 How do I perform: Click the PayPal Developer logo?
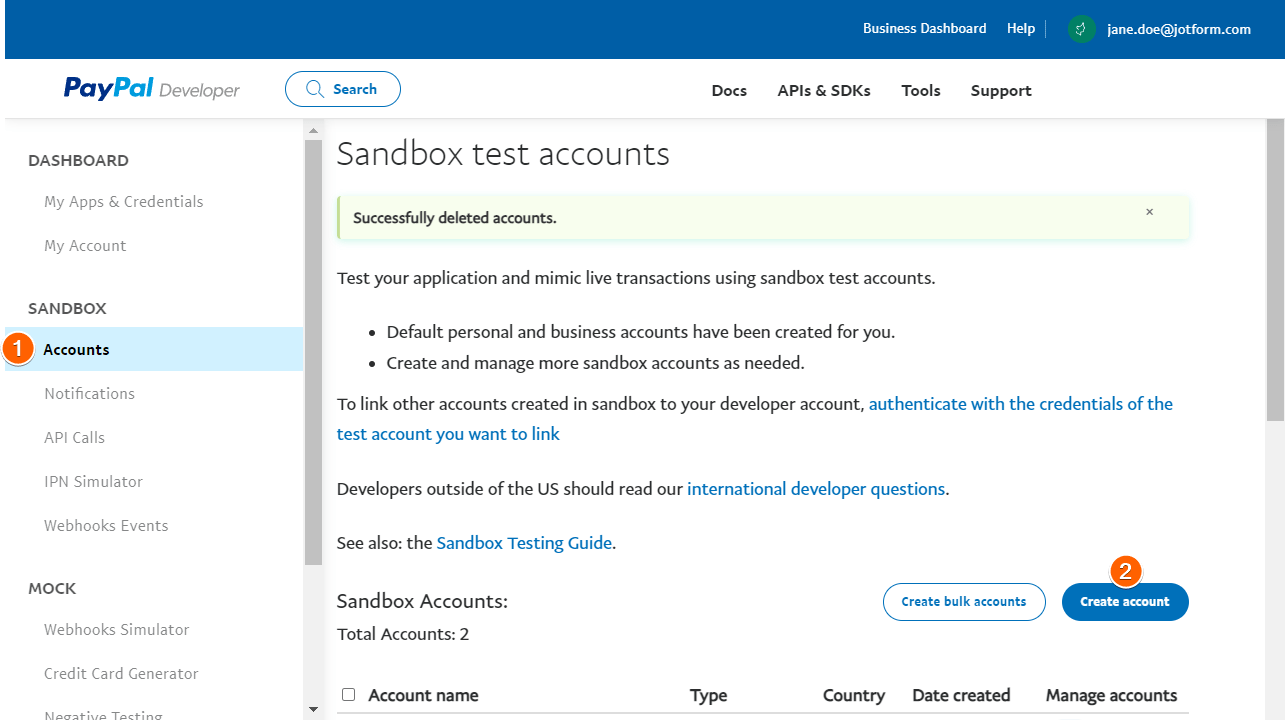coord(152,90)
